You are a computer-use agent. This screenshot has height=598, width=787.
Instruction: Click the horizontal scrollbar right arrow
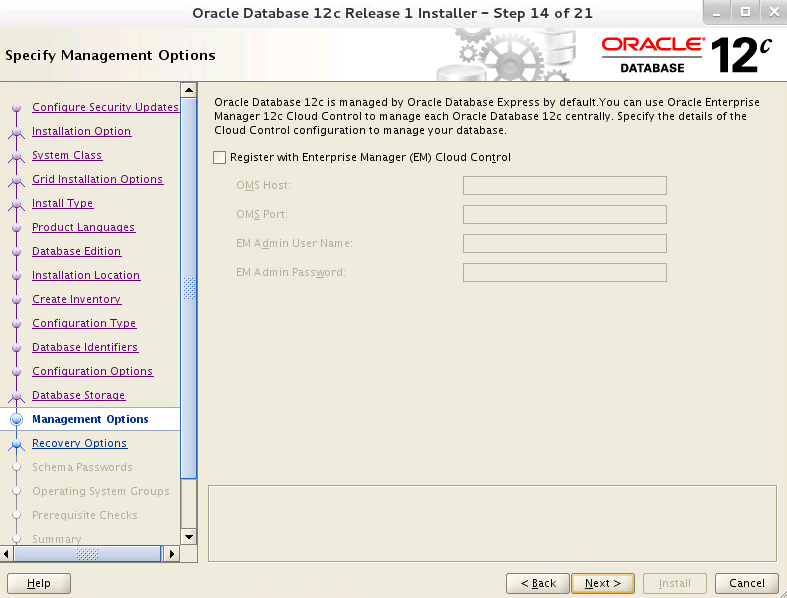pos(172,554)
